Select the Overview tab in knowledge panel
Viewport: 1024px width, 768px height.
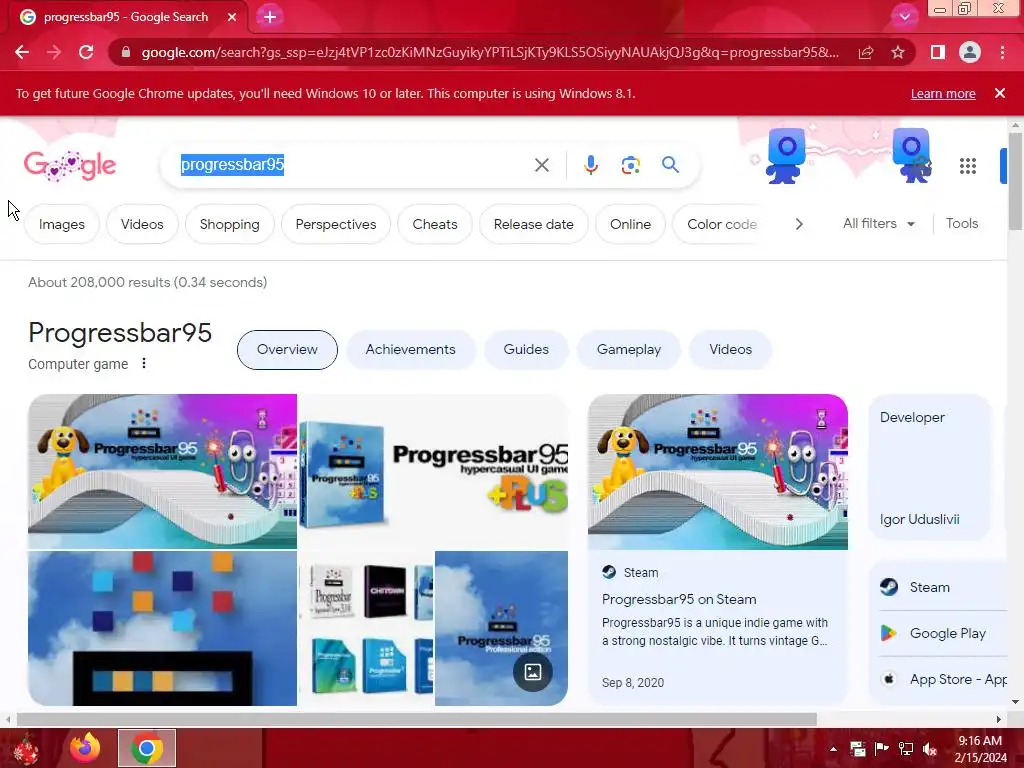287,349
